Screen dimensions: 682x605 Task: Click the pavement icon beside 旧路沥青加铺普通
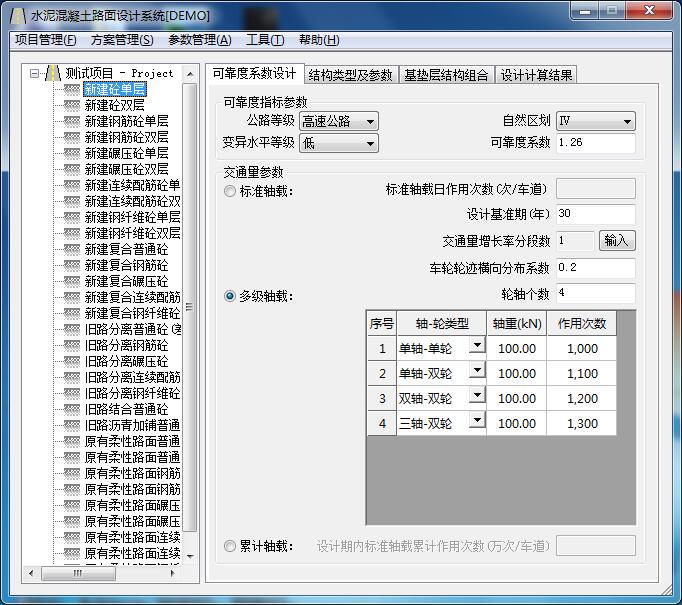pos(72,425)
